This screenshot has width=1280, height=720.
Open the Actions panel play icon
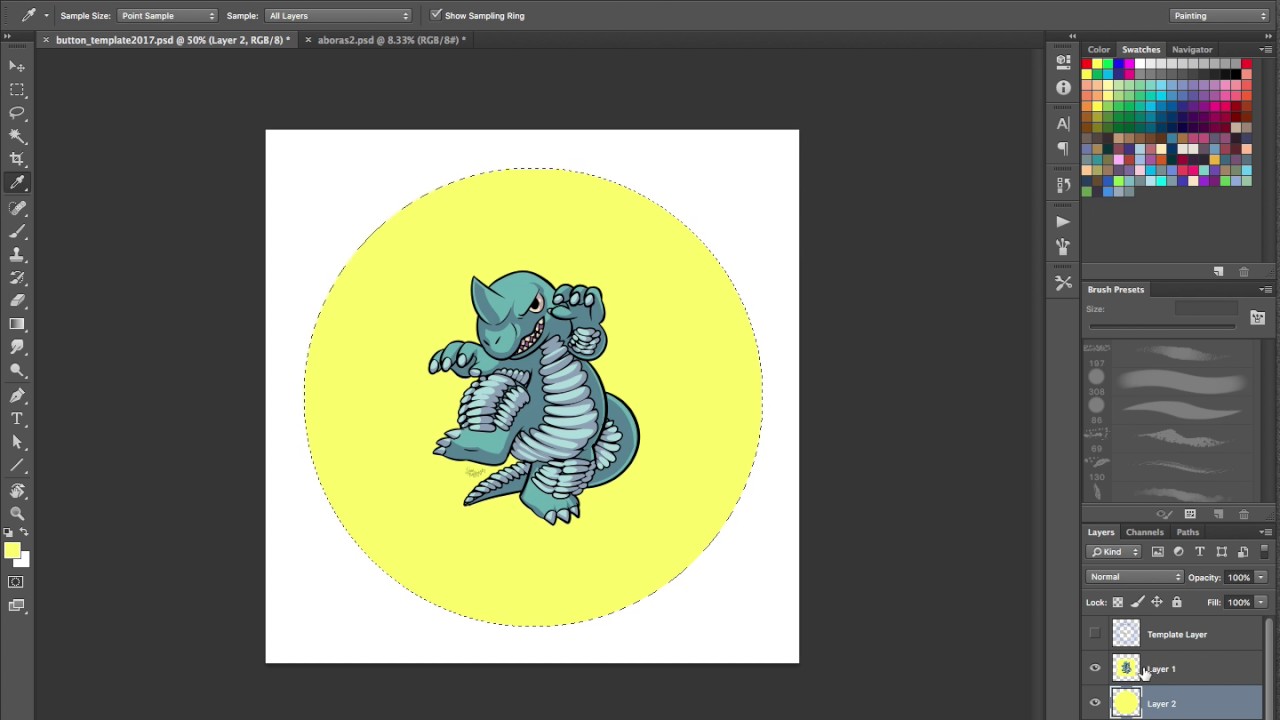point(1063,222)
